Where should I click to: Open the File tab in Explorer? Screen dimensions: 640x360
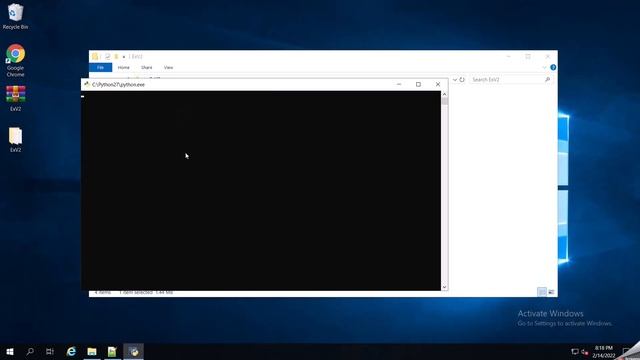100,67
